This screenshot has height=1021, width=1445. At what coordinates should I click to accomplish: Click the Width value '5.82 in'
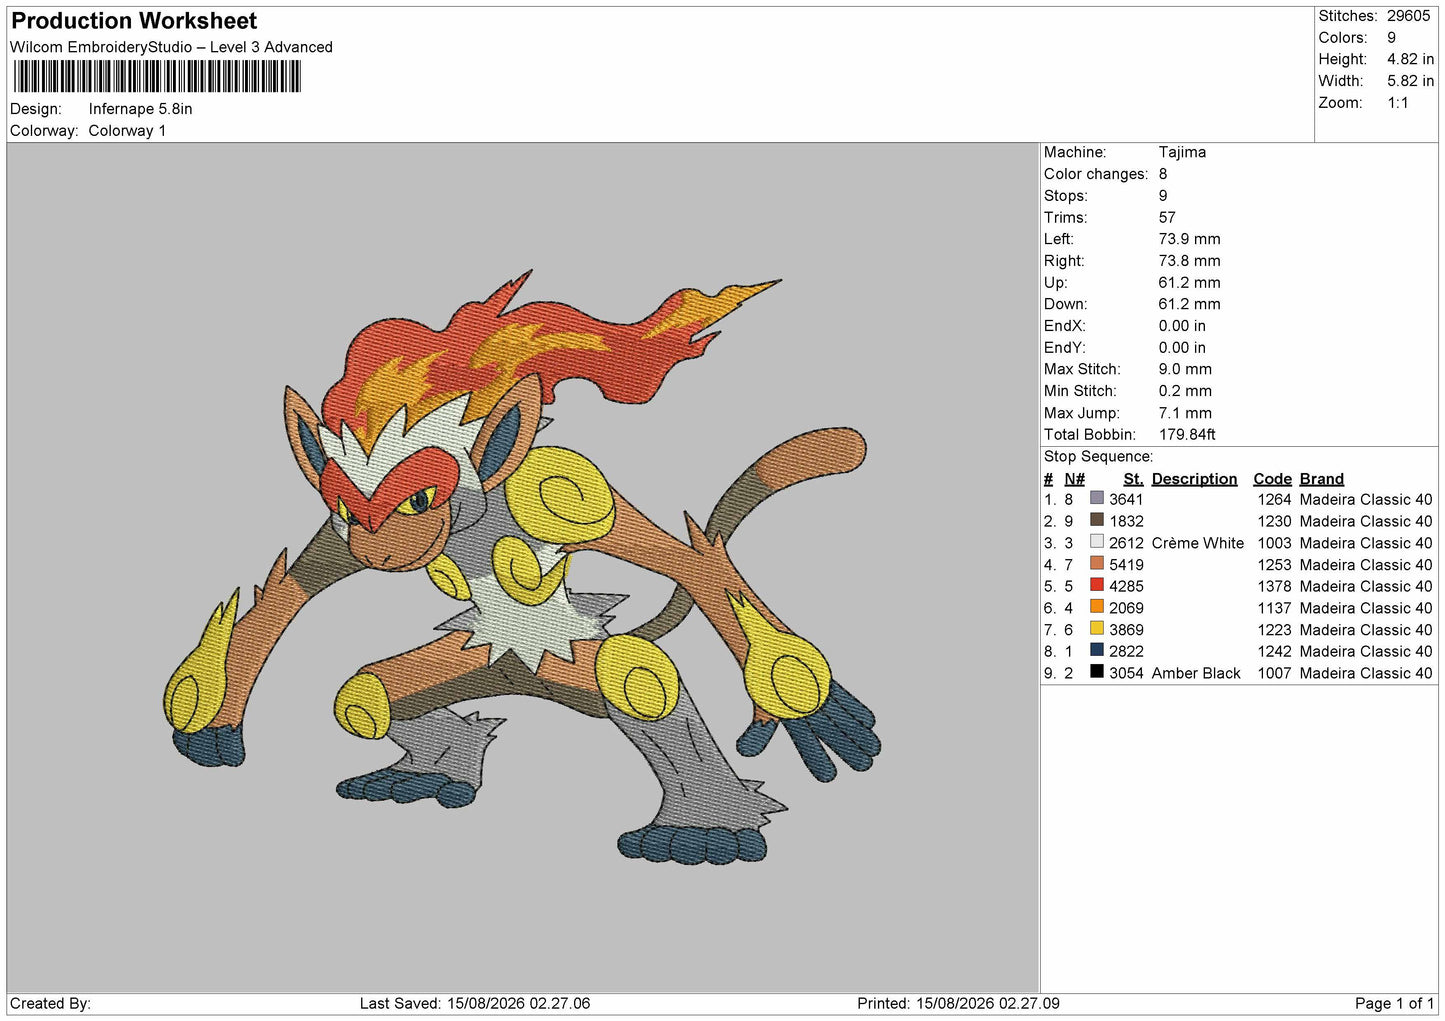[x=1410, y=81]
